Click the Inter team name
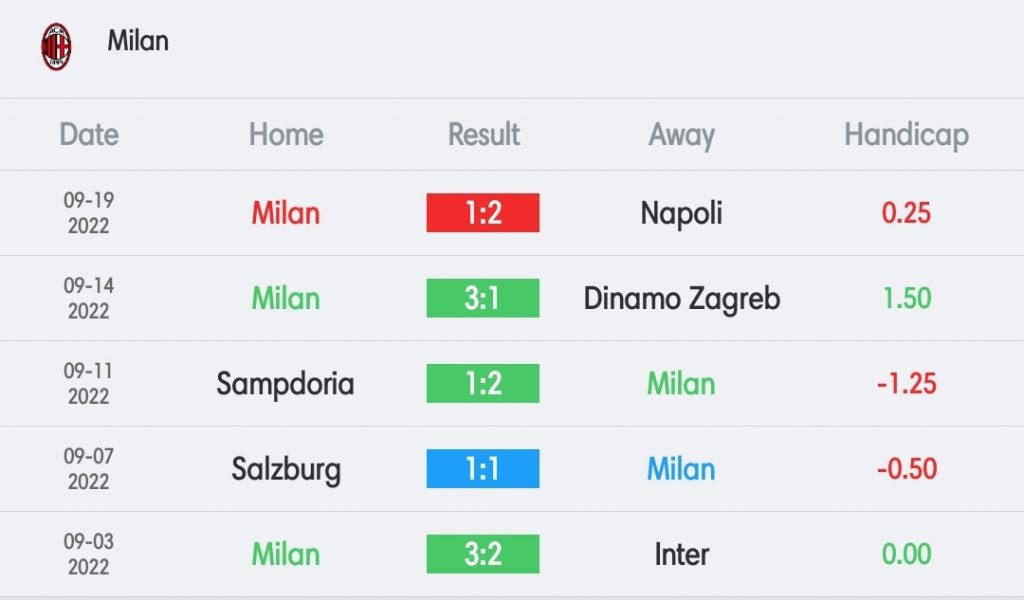This screenshot has height=600, width=1024. click(681, 554)
